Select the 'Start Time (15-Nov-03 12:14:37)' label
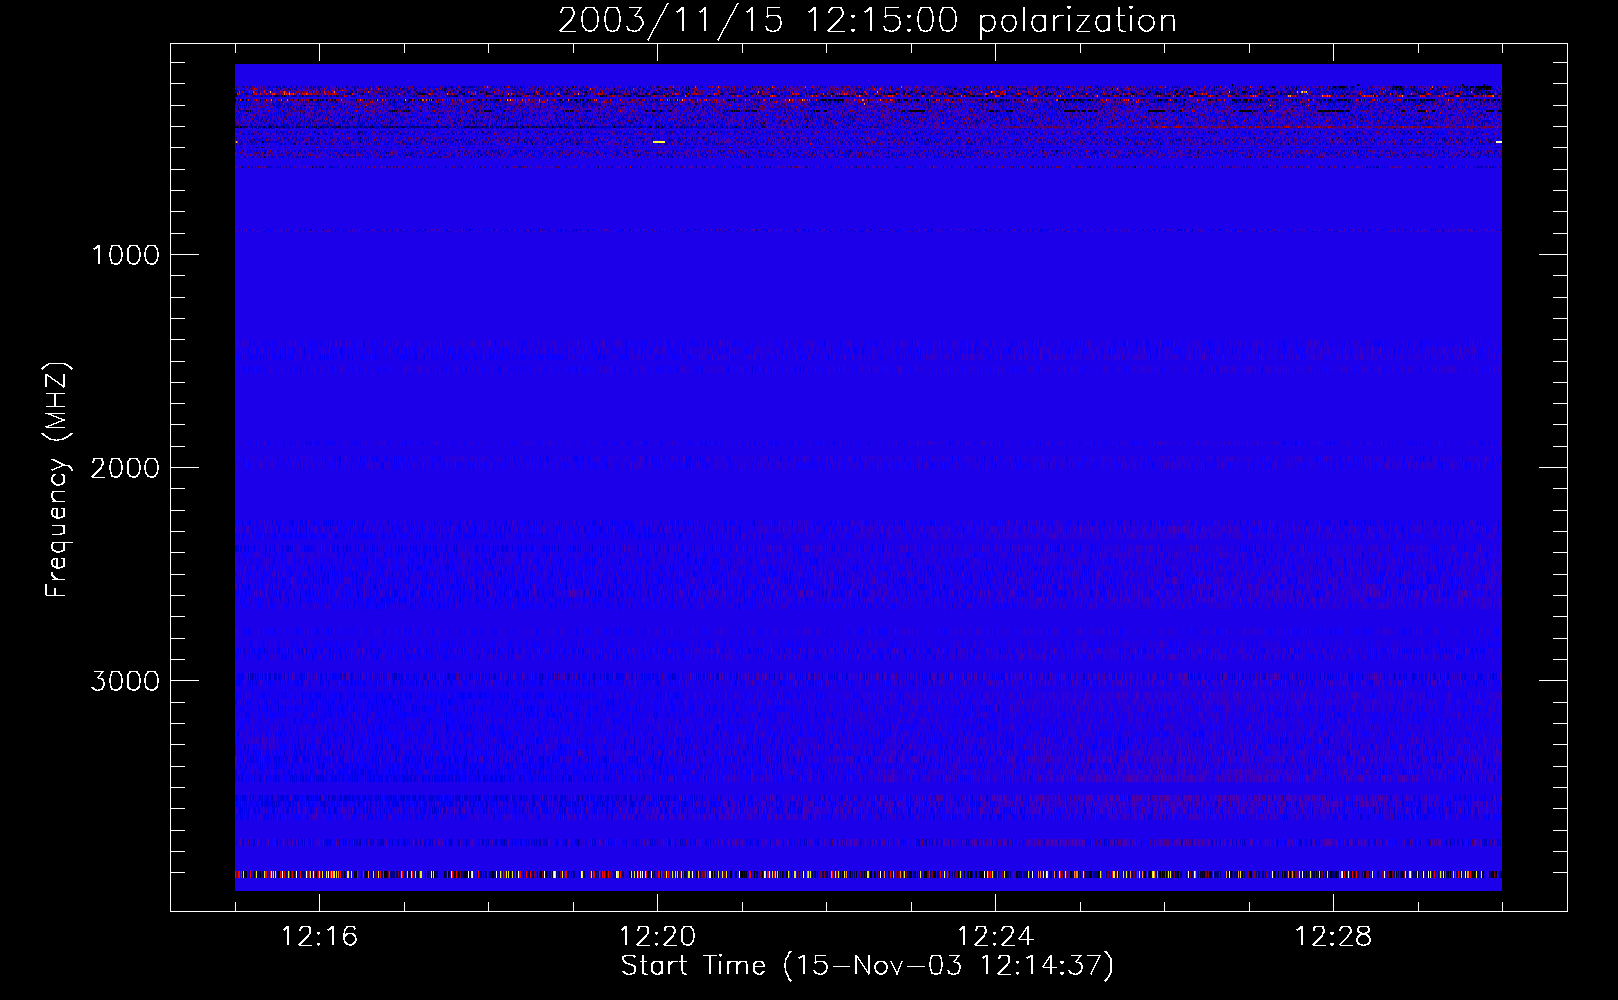 coord(867,966)
